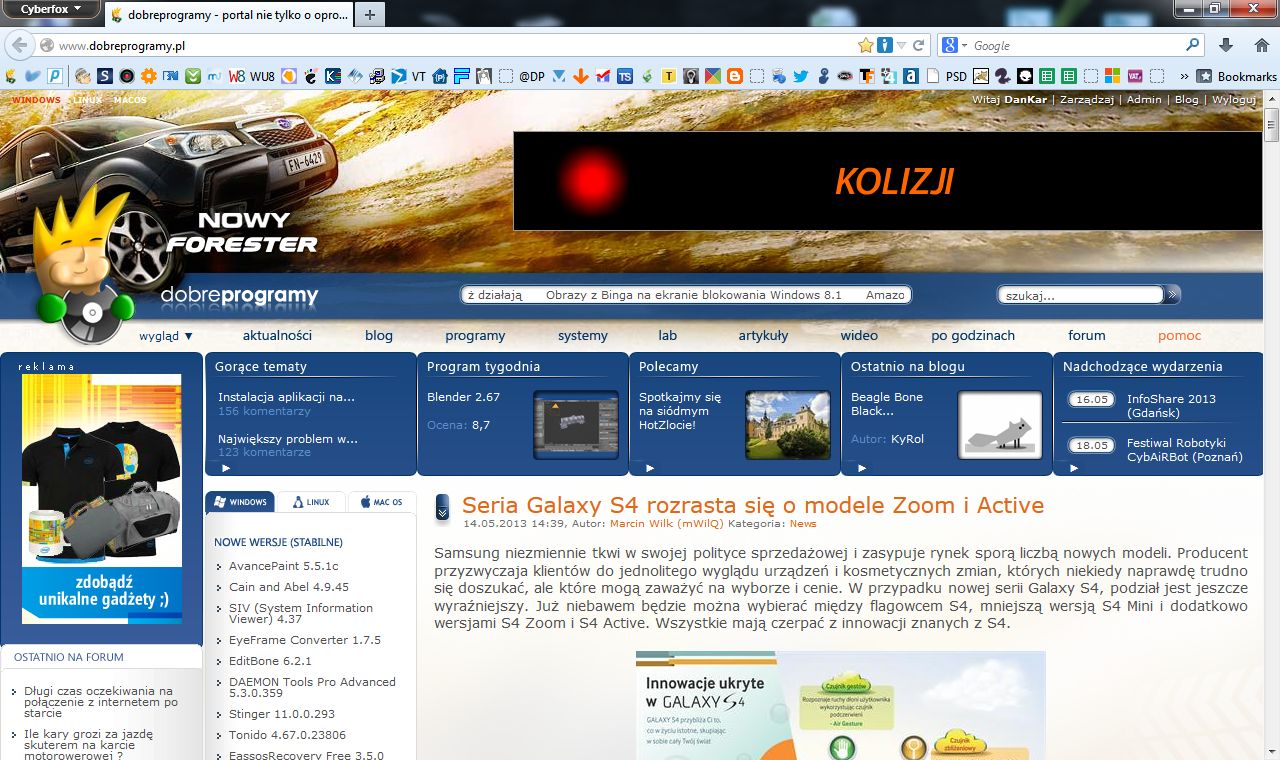Open the programy menu item
The height and width of the screenshot is (760, 1280).
[475, 335]
